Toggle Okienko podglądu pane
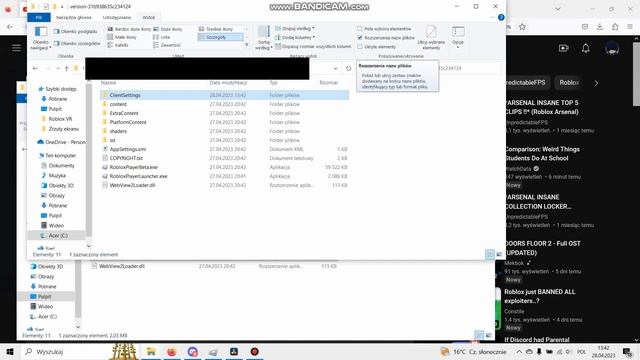This screenshot has height=360, width=640. [76, 31]
